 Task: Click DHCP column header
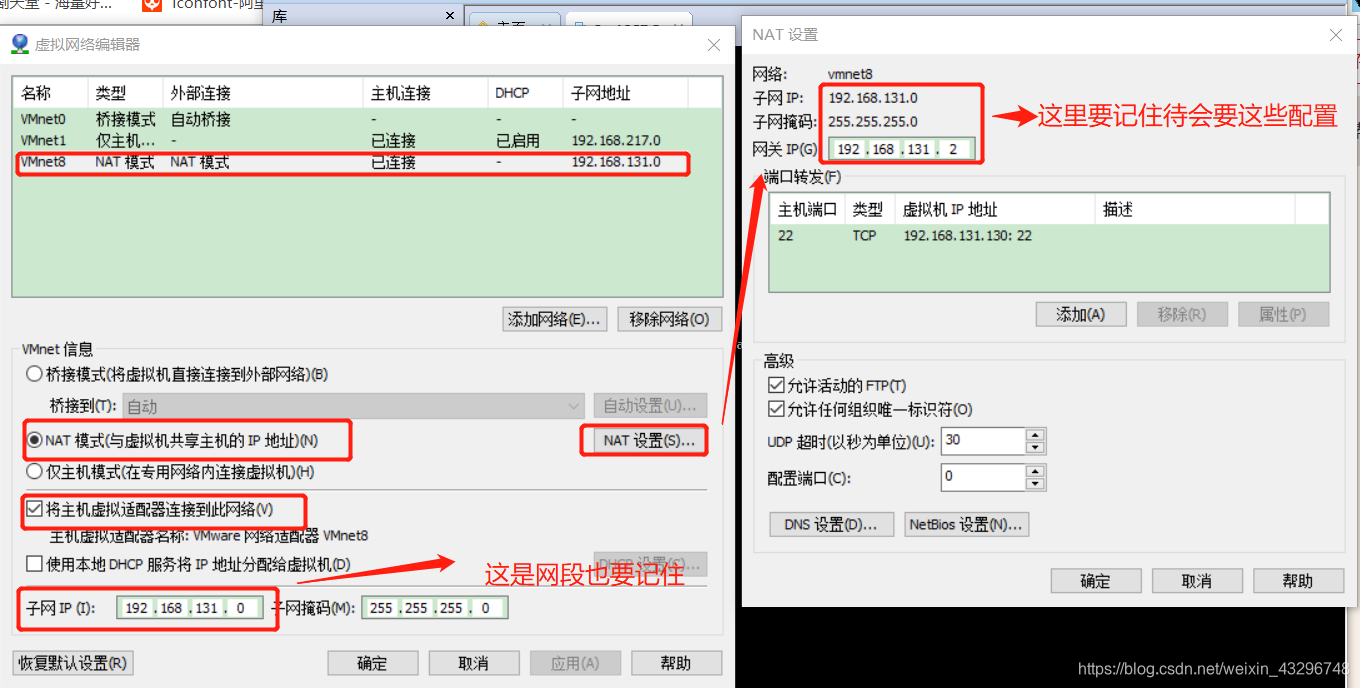coord(525,93)
